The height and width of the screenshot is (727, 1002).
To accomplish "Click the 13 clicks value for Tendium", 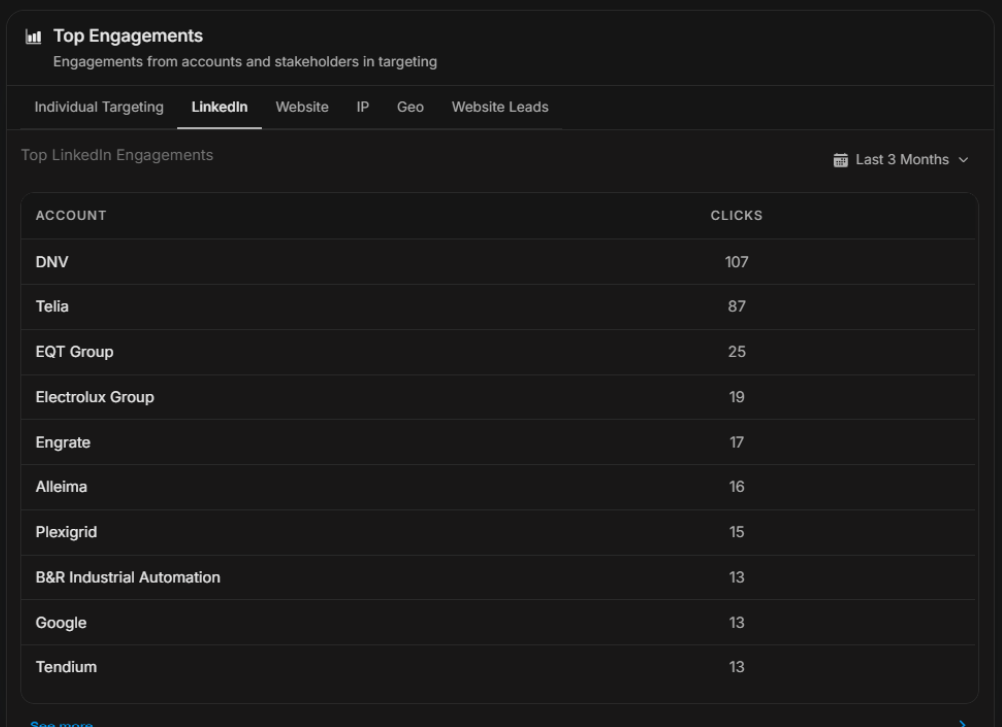I will click(x=736, y=667).
